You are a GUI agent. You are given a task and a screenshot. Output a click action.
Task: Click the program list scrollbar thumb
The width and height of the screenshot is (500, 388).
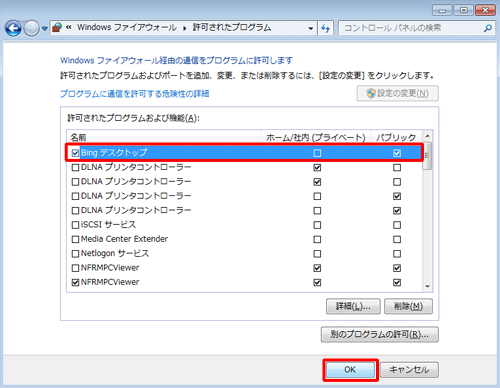click(x=427, y=156)
